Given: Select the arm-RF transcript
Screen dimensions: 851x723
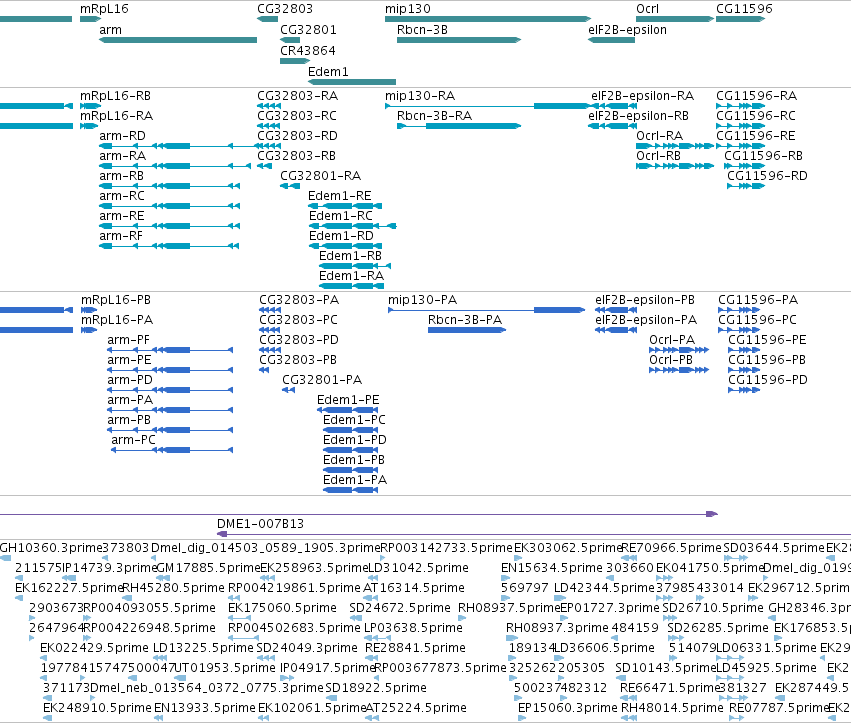Looking at the screenshot, I should click(x=169, y=246).
